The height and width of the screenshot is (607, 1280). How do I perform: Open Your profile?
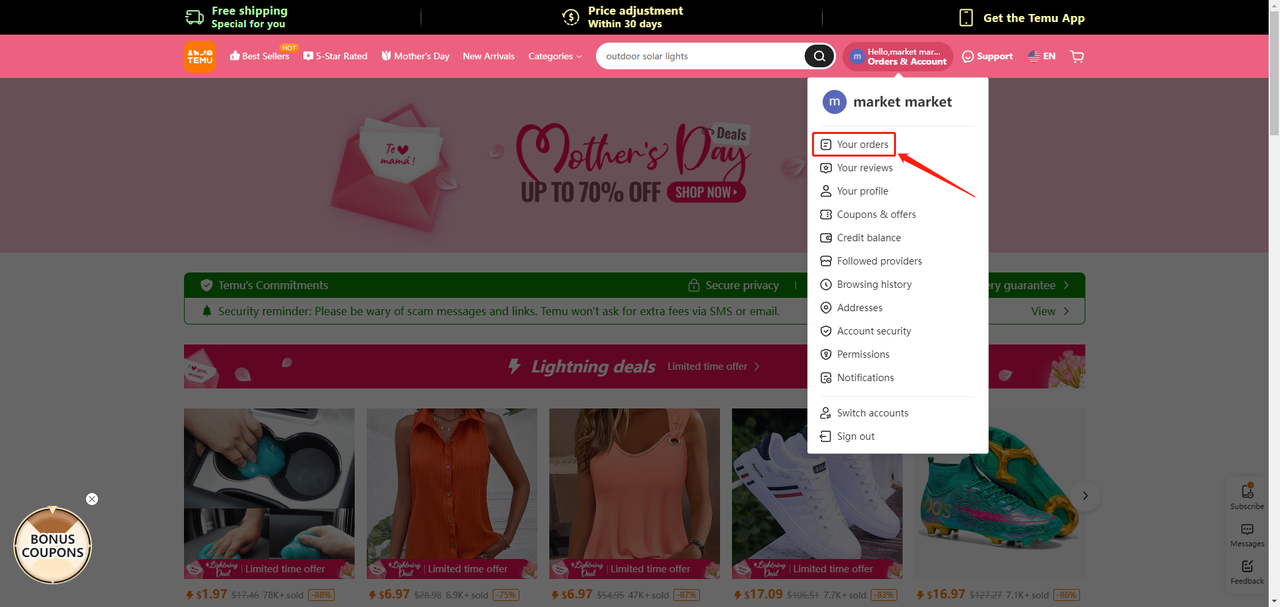(x=854, y=191)
